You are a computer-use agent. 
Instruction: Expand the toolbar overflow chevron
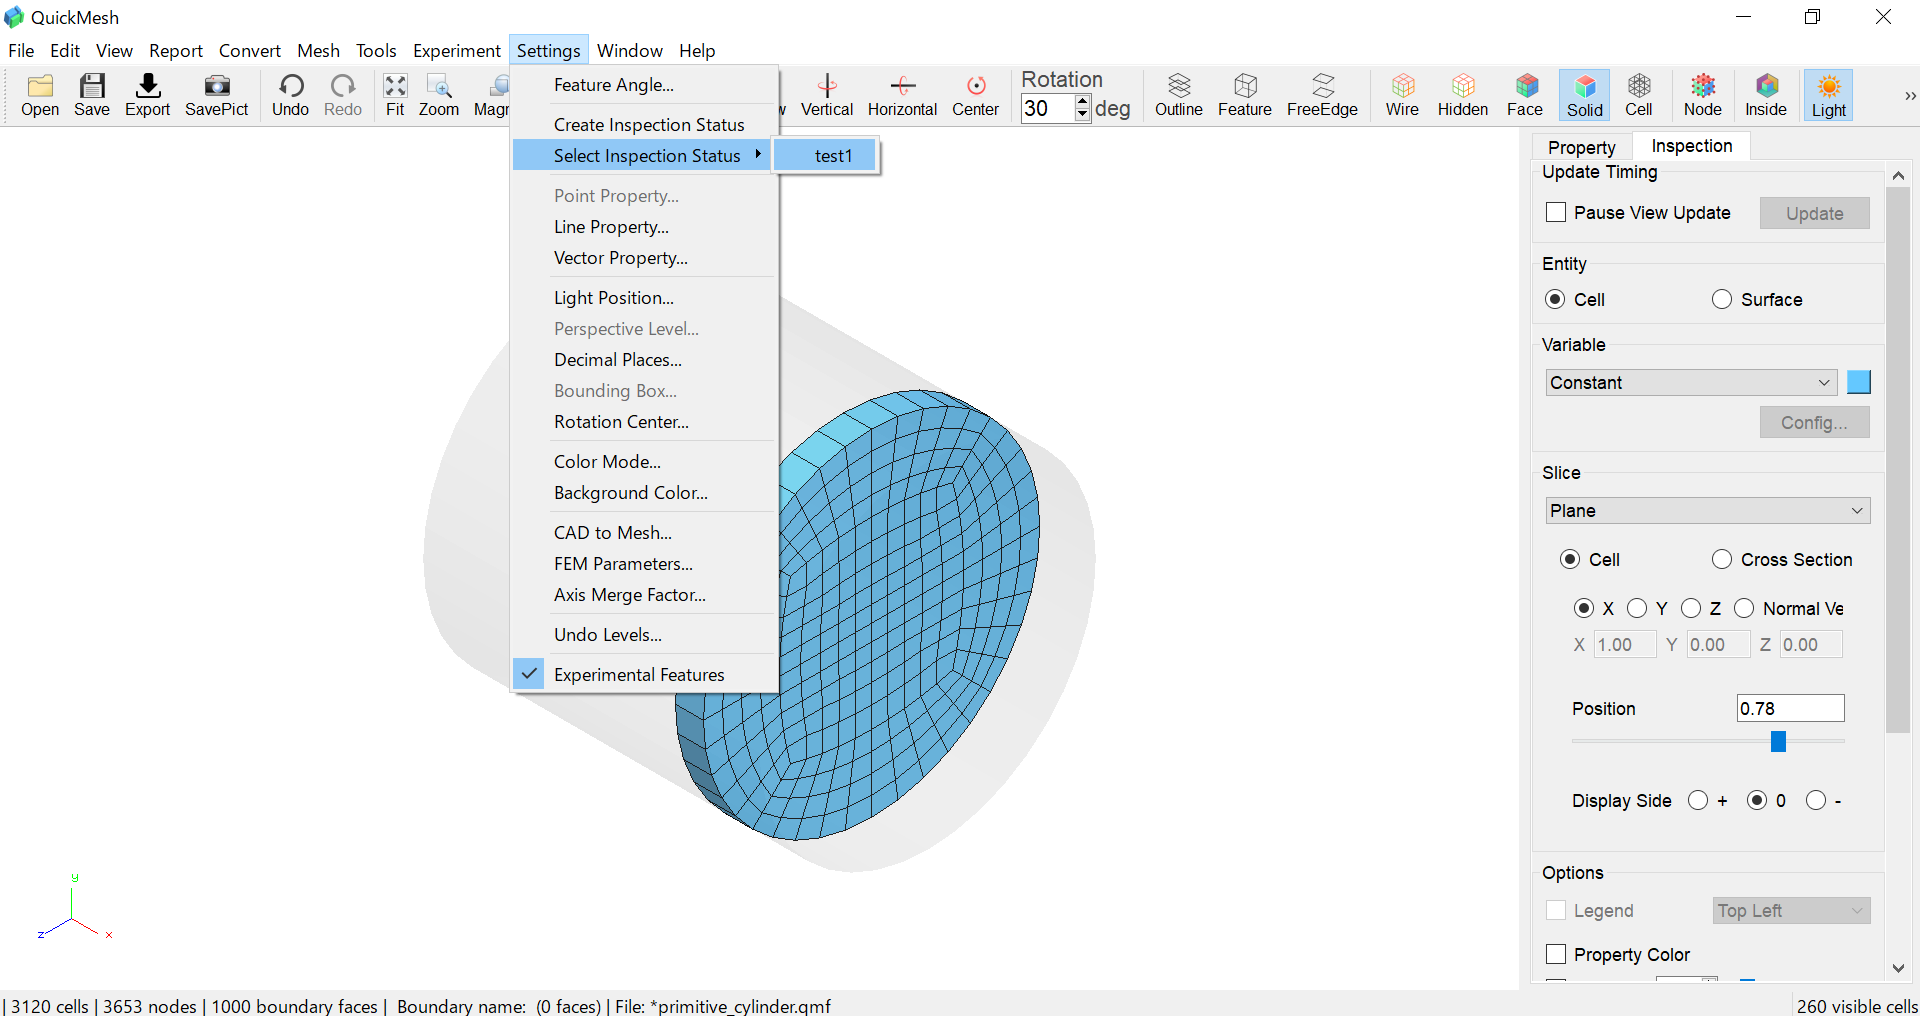coord(1910,96)
